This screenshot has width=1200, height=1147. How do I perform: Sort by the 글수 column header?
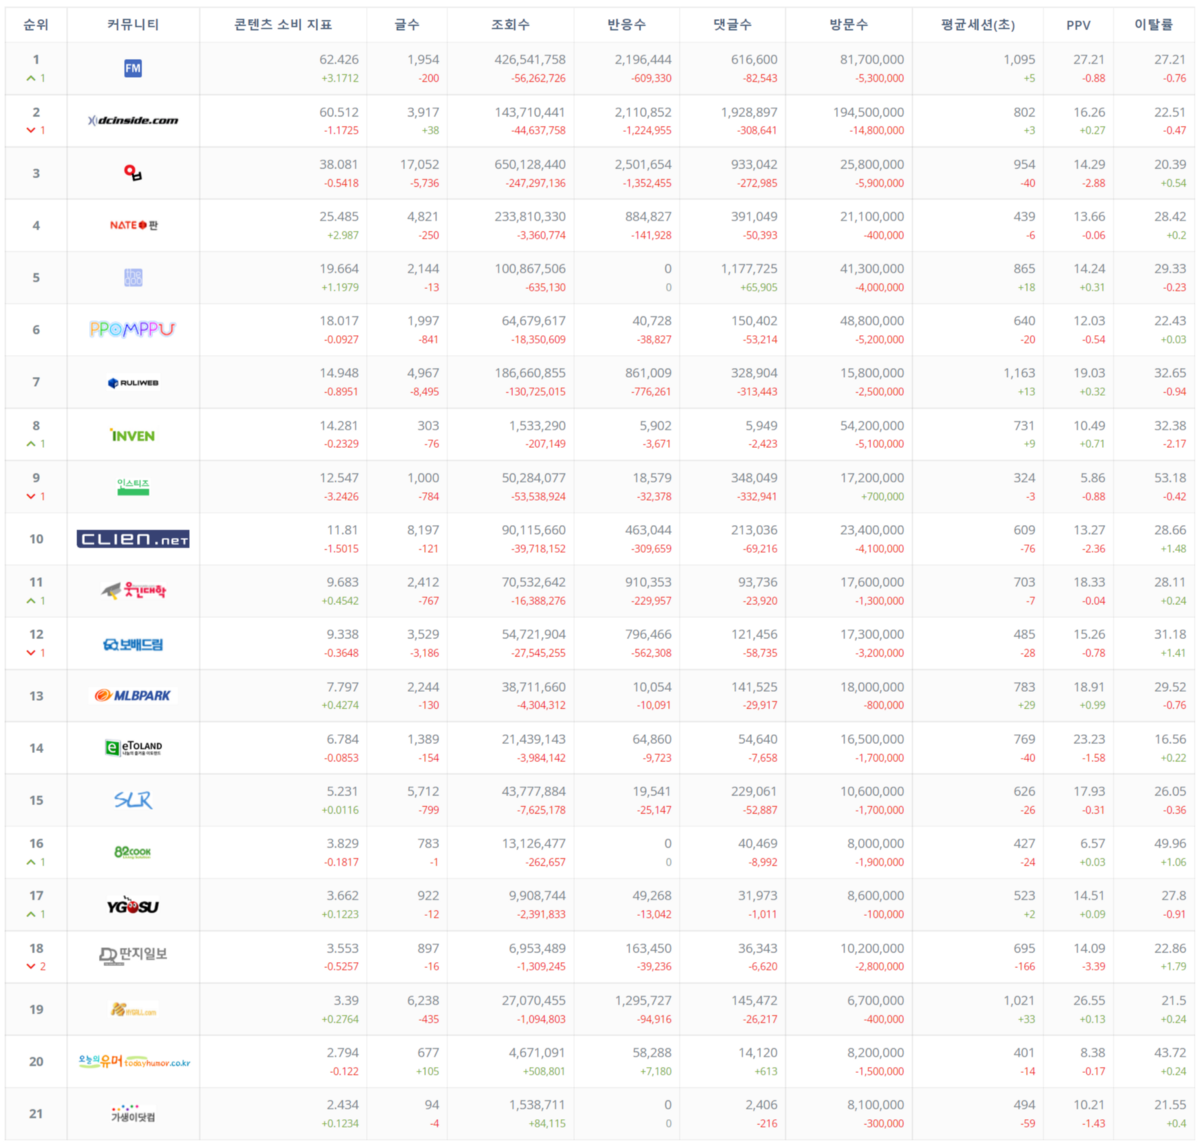coord(407,24)
